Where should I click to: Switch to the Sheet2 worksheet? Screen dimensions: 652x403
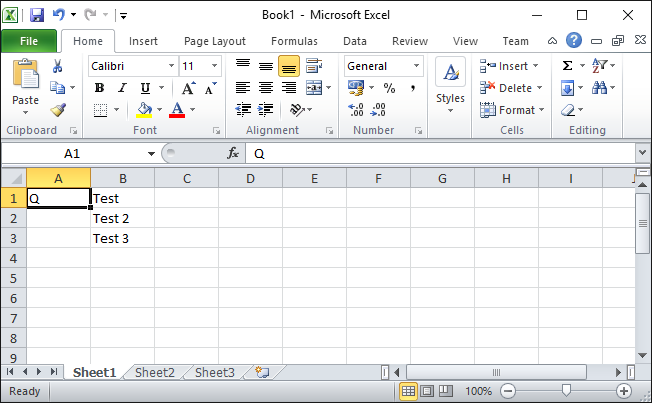coord(155,372)
